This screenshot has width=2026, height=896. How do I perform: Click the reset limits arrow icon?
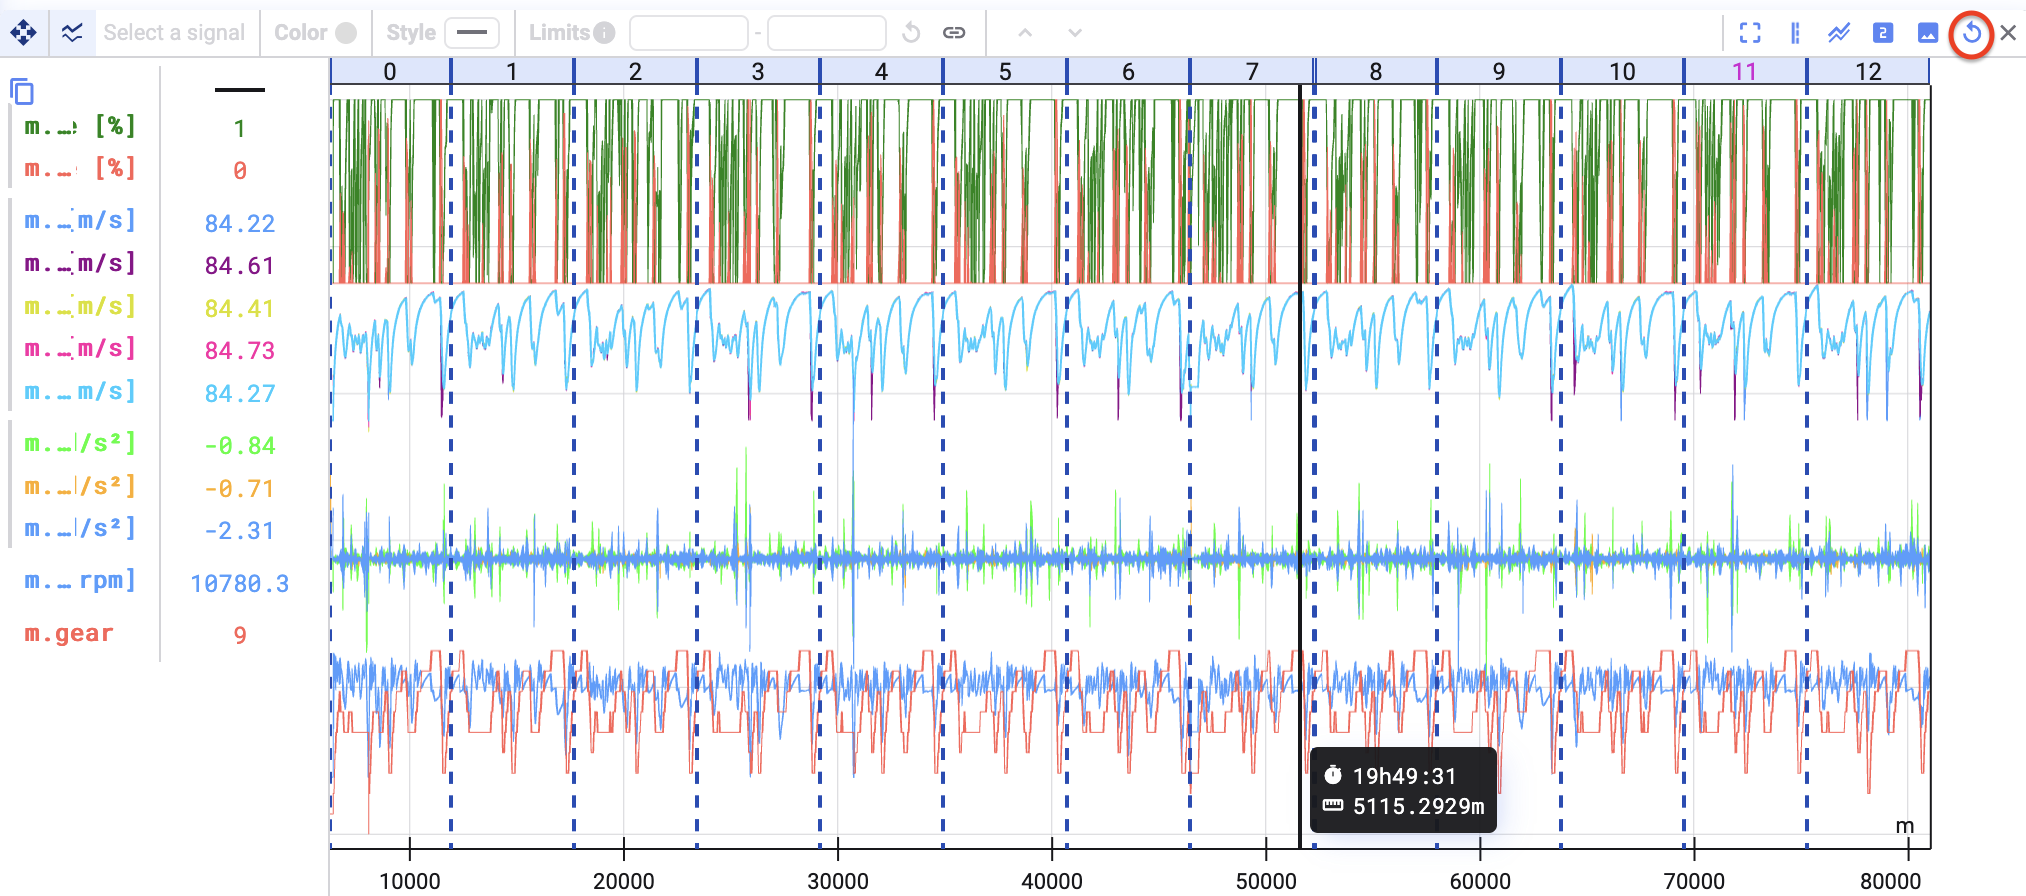click(911, 33)
